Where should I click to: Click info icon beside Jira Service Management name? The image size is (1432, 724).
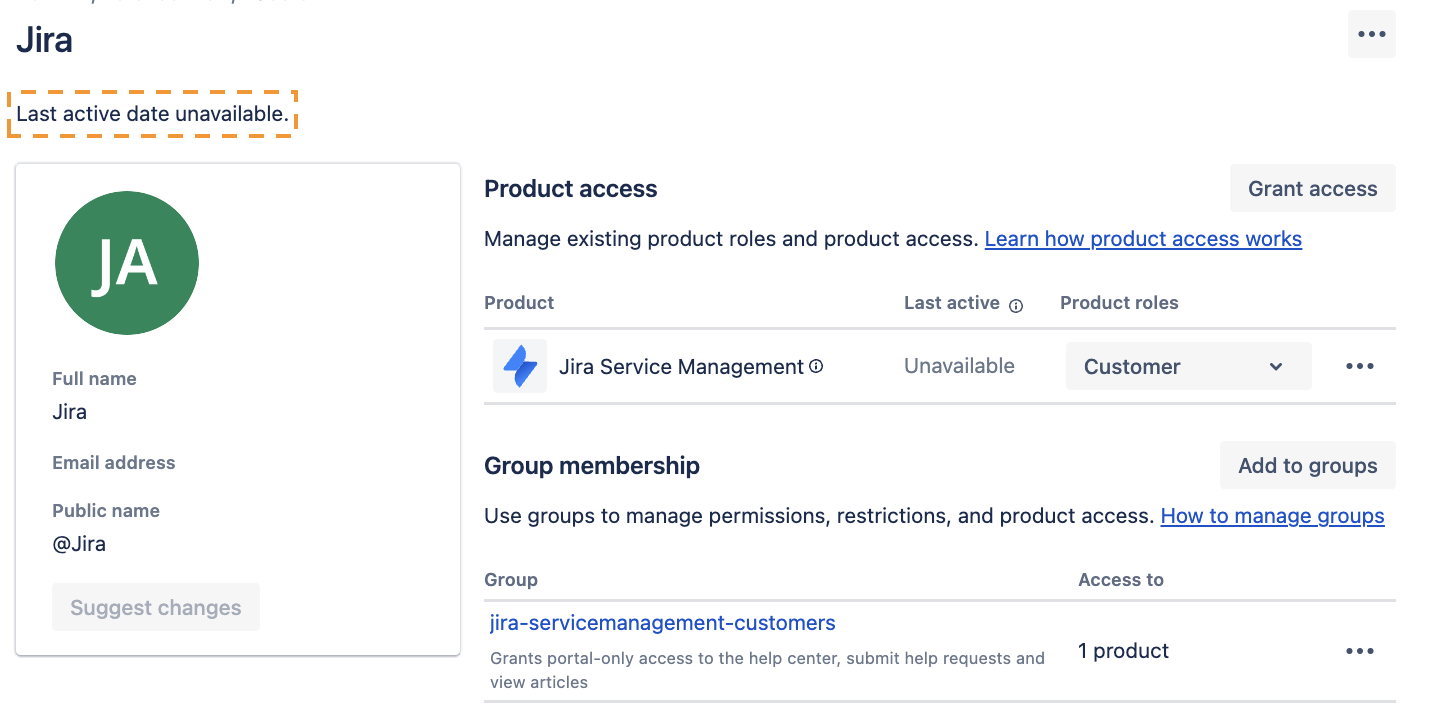(816, 367)
